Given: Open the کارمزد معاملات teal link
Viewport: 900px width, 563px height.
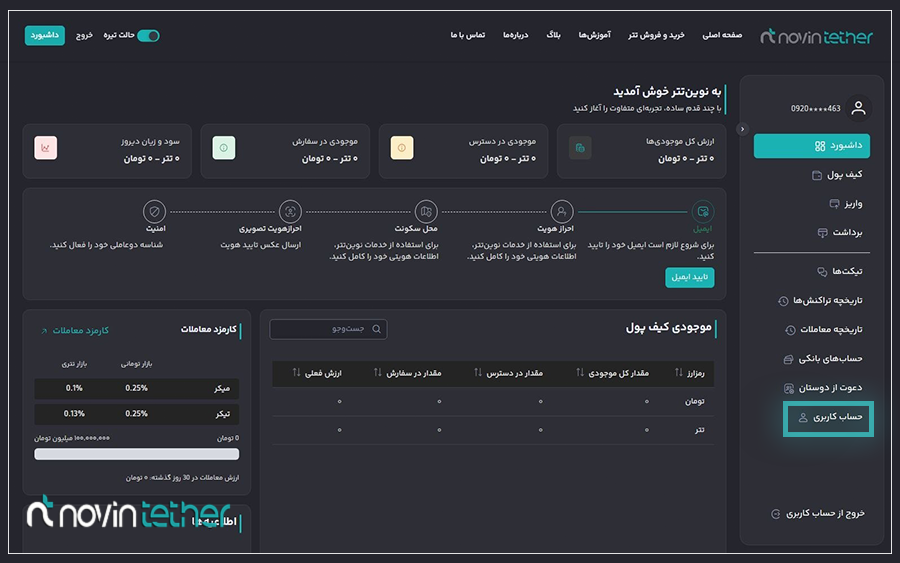Looking at the screenshot, I should coord(76,331).
